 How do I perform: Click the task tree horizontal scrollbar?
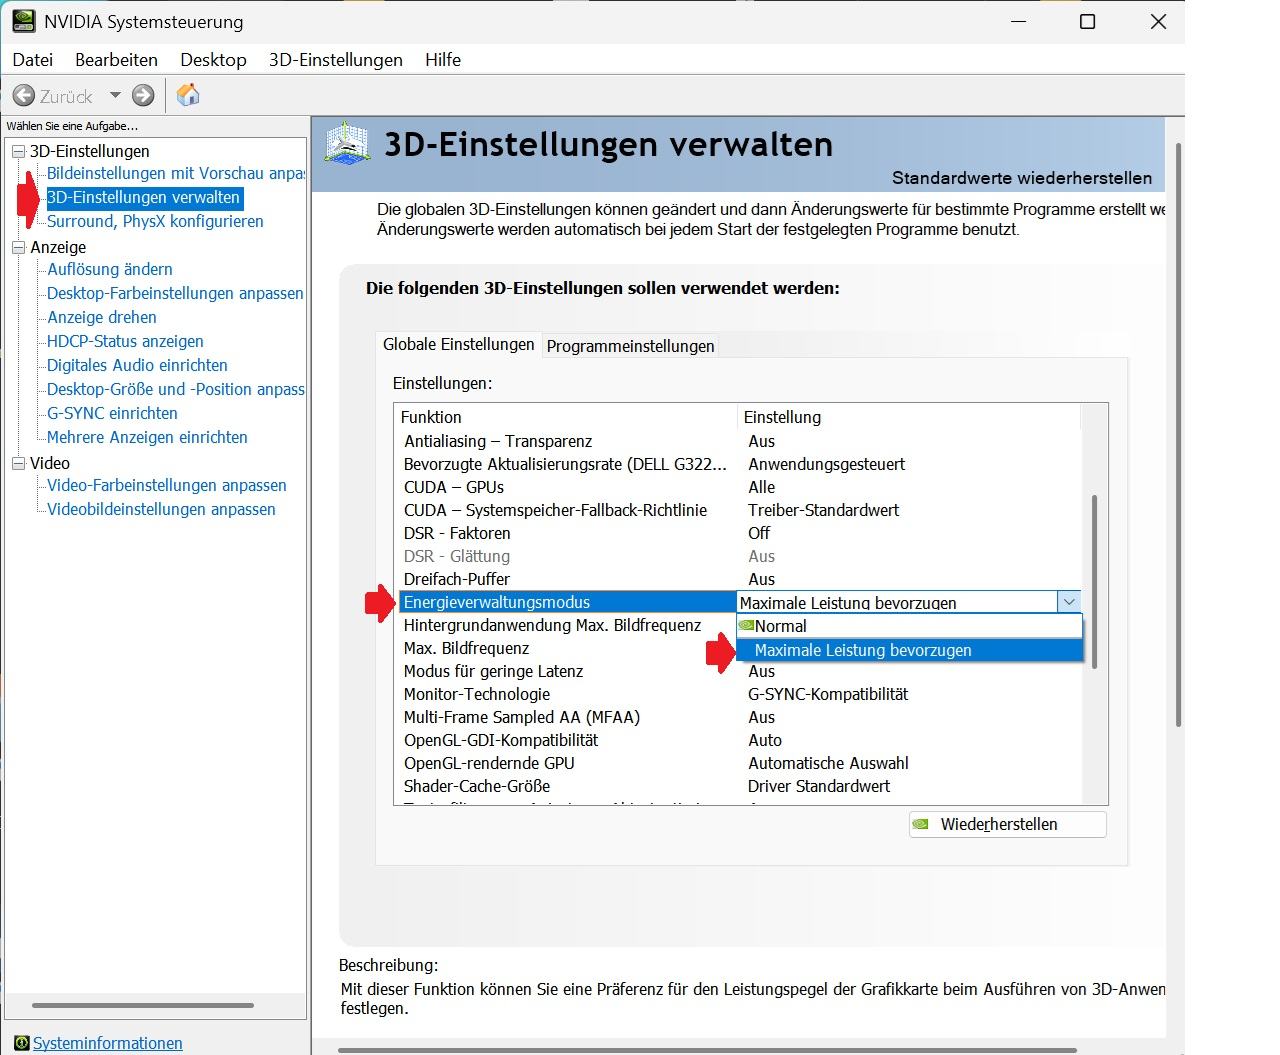pos(143,1005)
